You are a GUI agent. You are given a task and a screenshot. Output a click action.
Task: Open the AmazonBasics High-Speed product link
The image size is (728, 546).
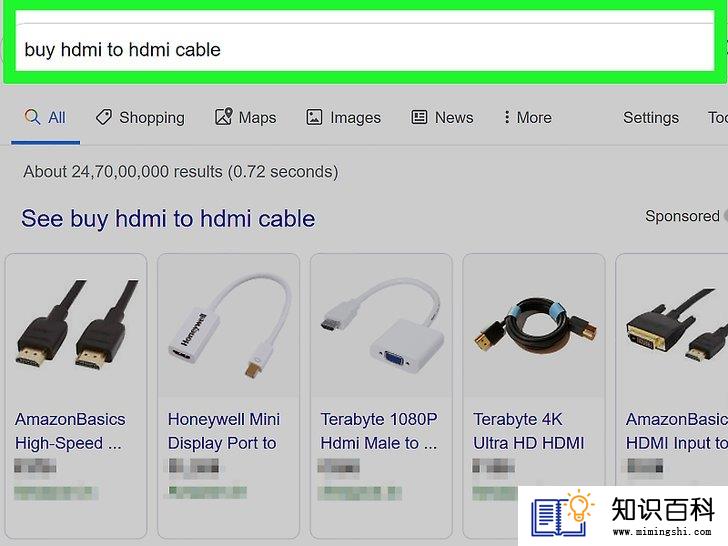pos(70,431)
